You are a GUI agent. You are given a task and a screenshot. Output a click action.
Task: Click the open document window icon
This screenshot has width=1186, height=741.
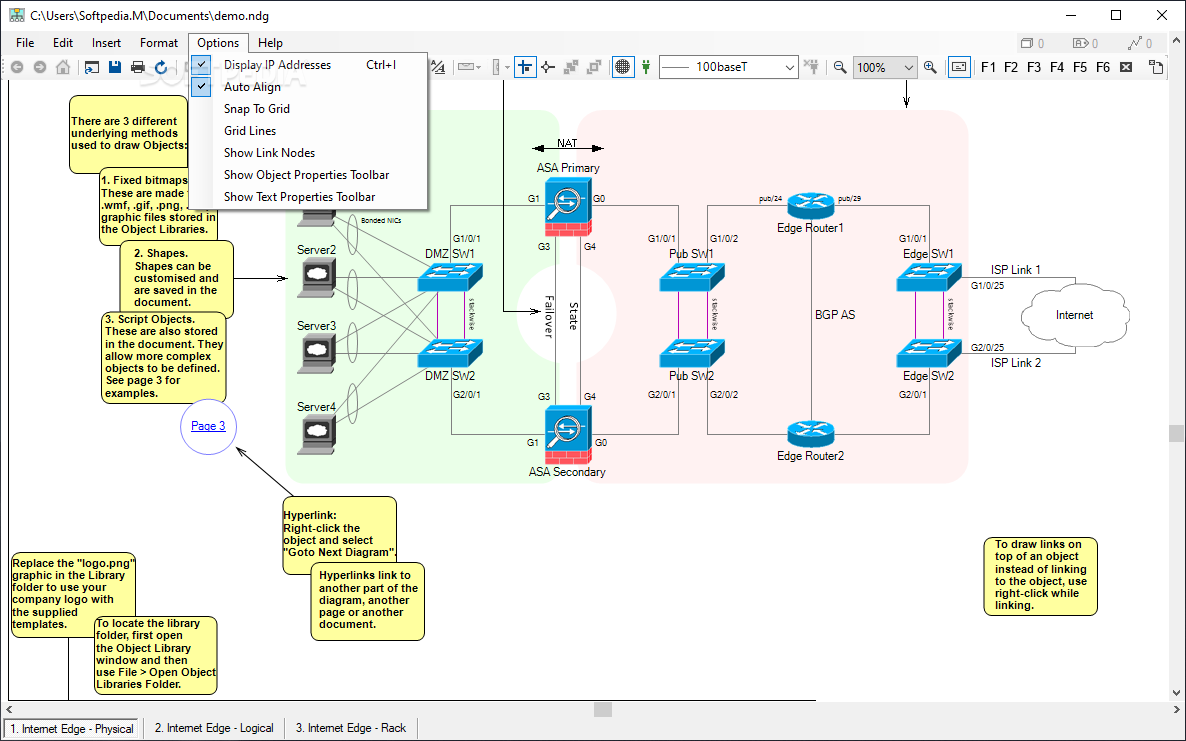coord(92,67)
